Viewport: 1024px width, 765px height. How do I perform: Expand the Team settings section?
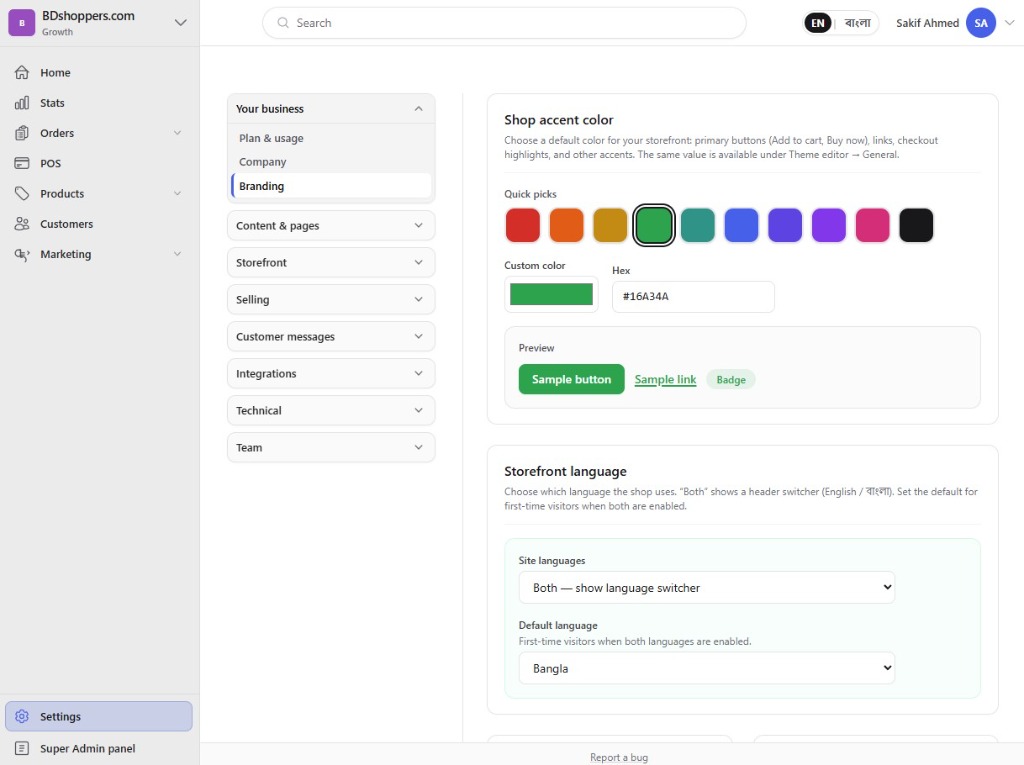(331, 448)
